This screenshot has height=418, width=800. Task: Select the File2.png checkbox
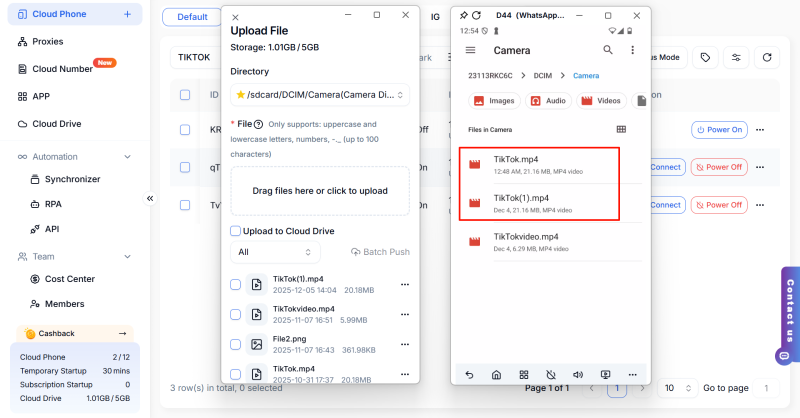tap(235, 345)
